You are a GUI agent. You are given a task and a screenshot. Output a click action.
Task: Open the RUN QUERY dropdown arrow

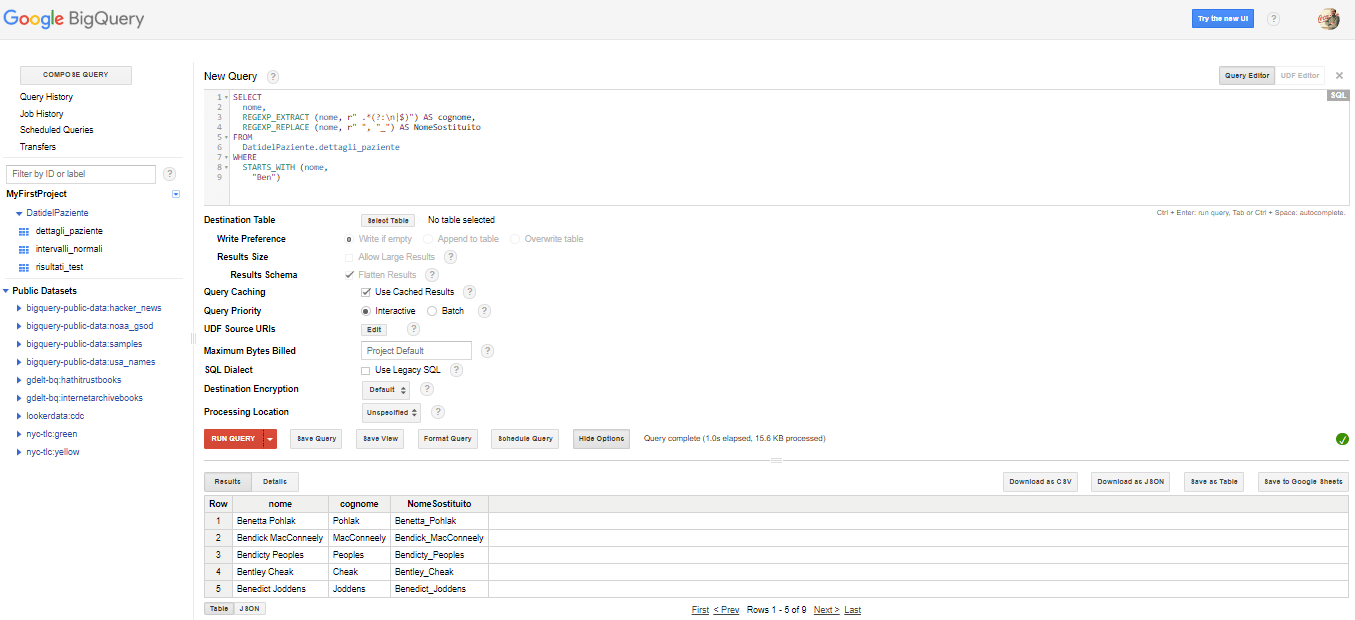269,438
